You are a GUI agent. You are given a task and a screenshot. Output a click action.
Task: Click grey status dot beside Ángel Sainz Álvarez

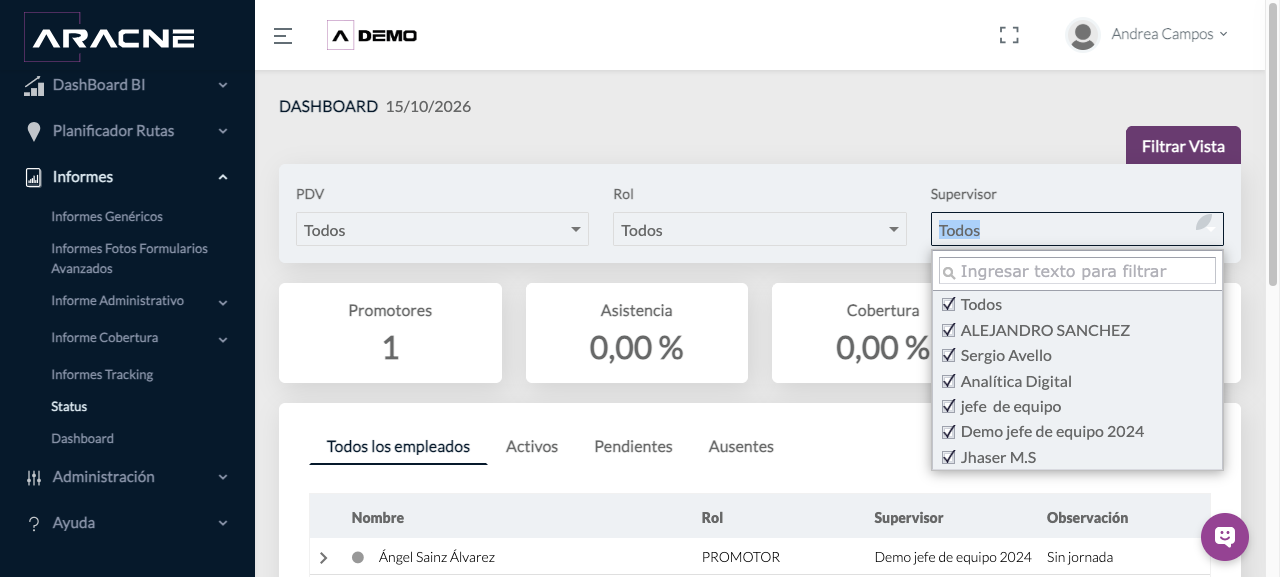pos(358,557)
